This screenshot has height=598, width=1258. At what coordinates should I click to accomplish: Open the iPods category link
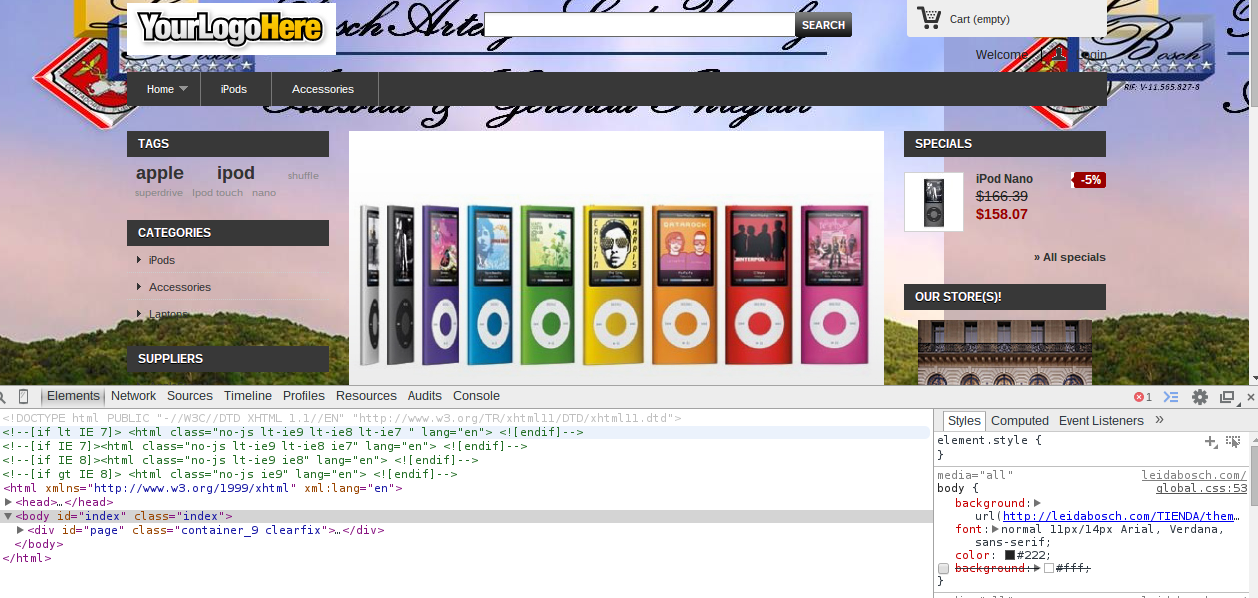click(x=162, y=260)
